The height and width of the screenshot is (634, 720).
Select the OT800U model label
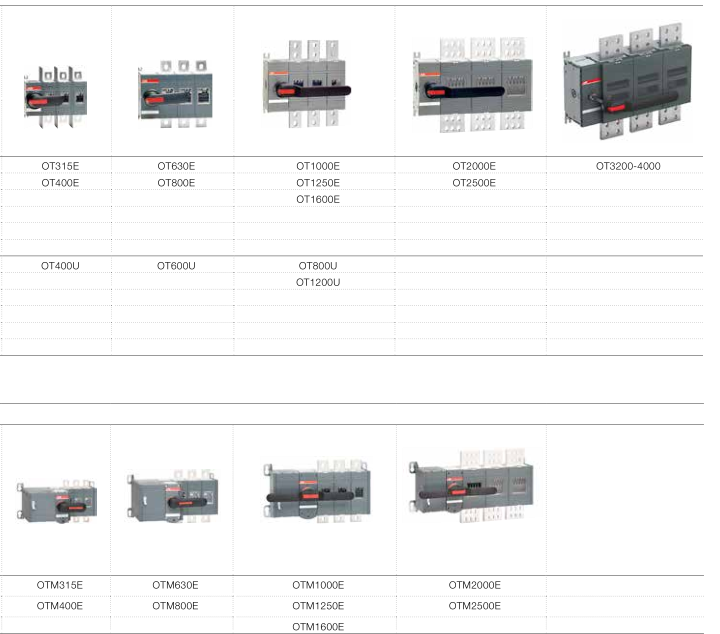[x=318, y=266]
